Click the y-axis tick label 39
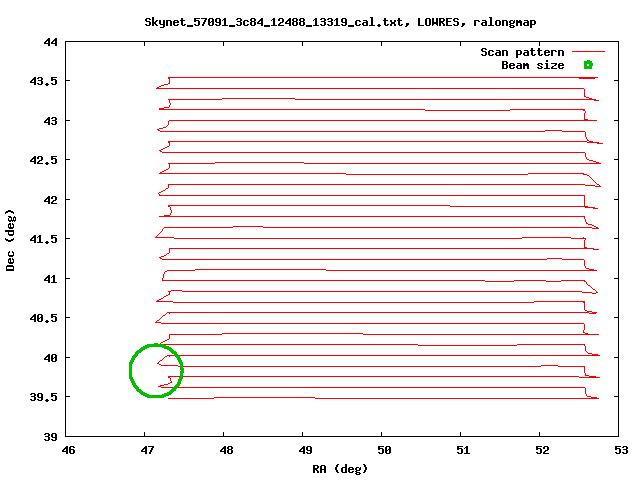 point(51,437)
